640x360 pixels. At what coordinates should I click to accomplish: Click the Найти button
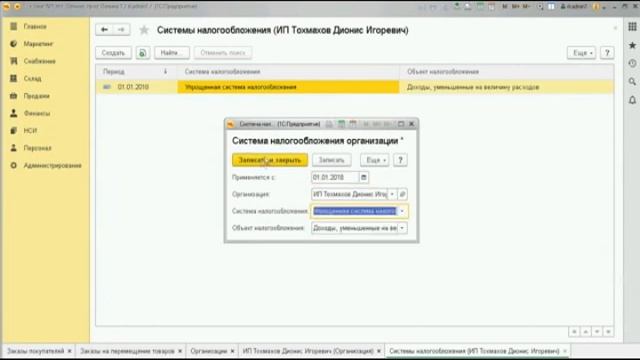(172, 53)
